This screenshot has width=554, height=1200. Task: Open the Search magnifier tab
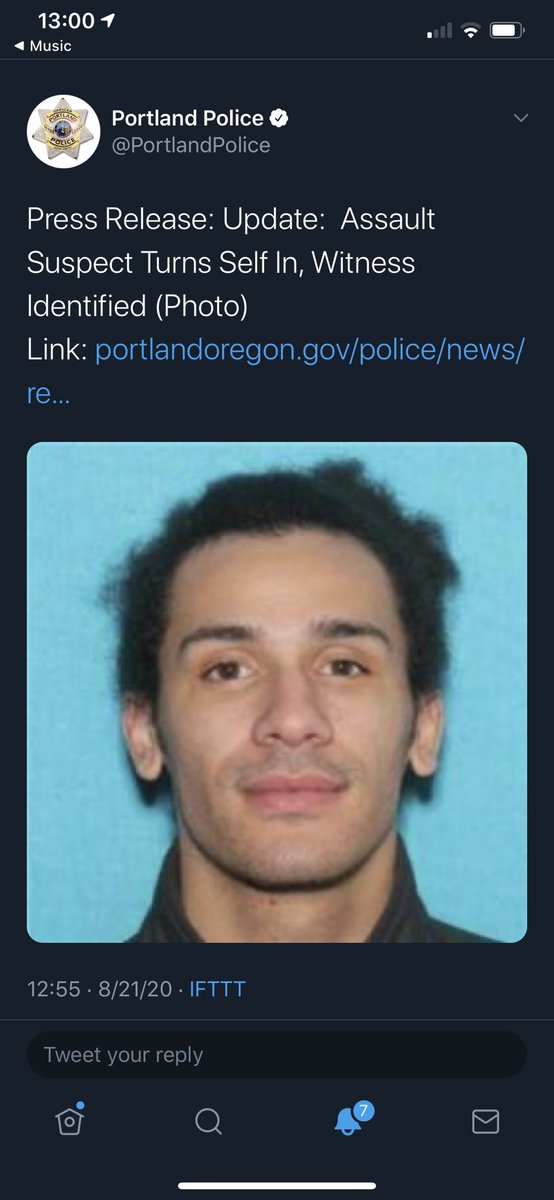coord(208,1122)
